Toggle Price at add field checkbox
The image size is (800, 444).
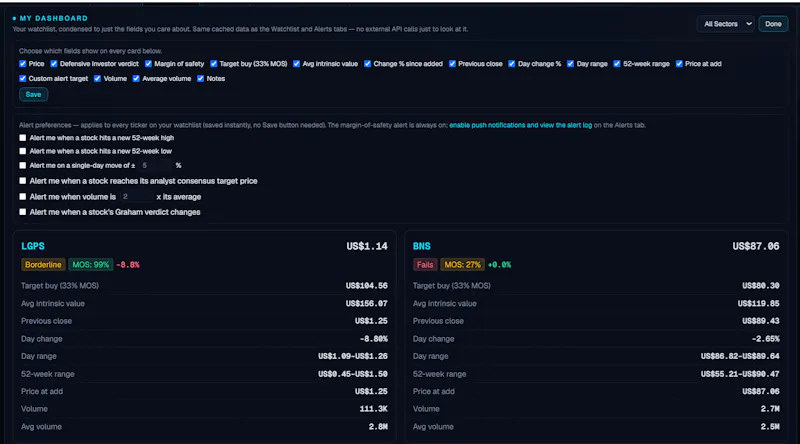(x=679, y=64)
